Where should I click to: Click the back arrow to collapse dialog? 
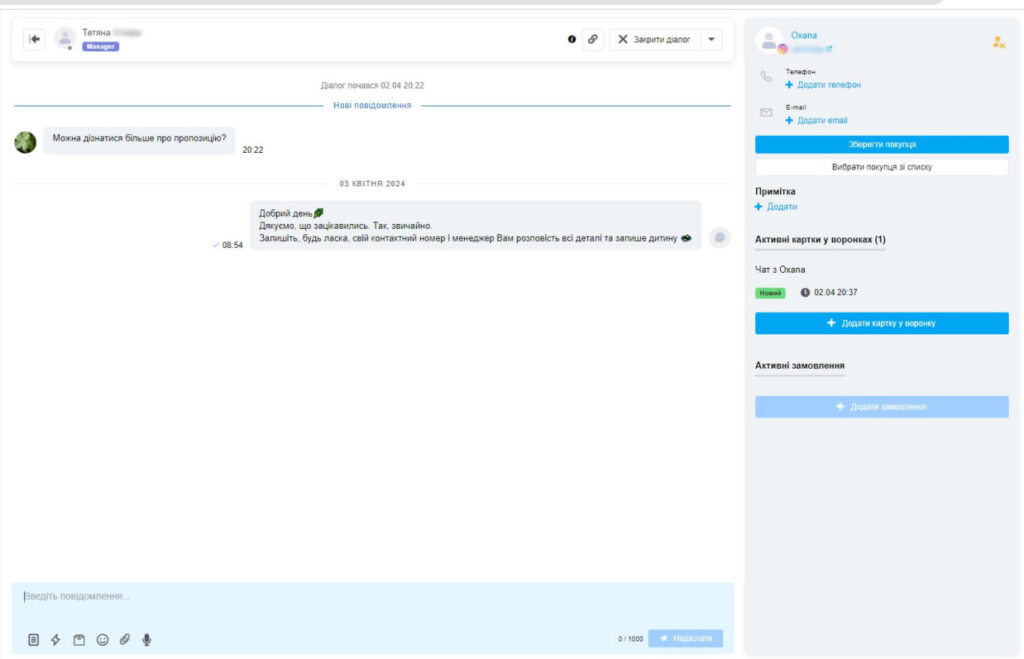[x=34, y=39]
